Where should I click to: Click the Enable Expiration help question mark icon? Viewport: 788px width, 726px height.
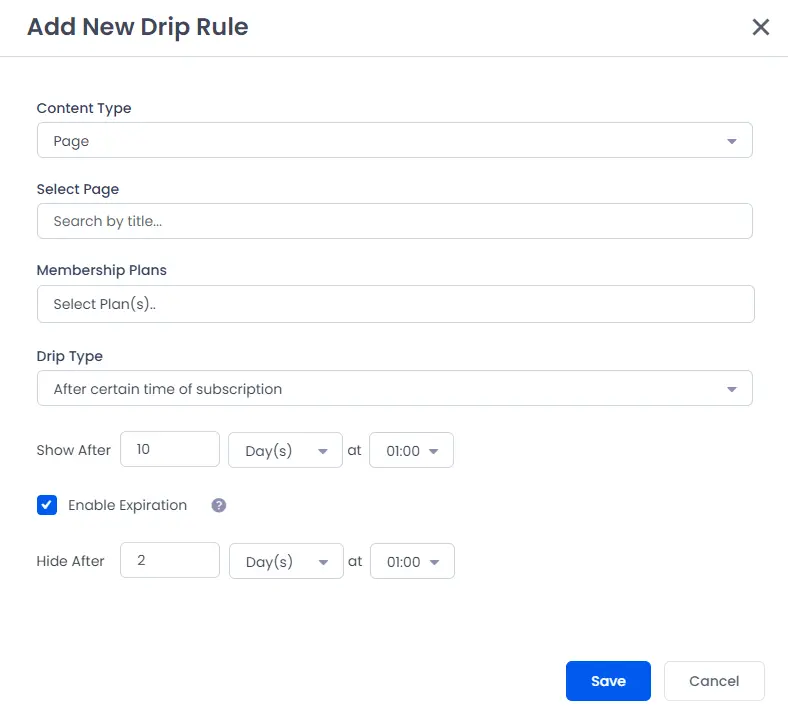pos(219,505)
